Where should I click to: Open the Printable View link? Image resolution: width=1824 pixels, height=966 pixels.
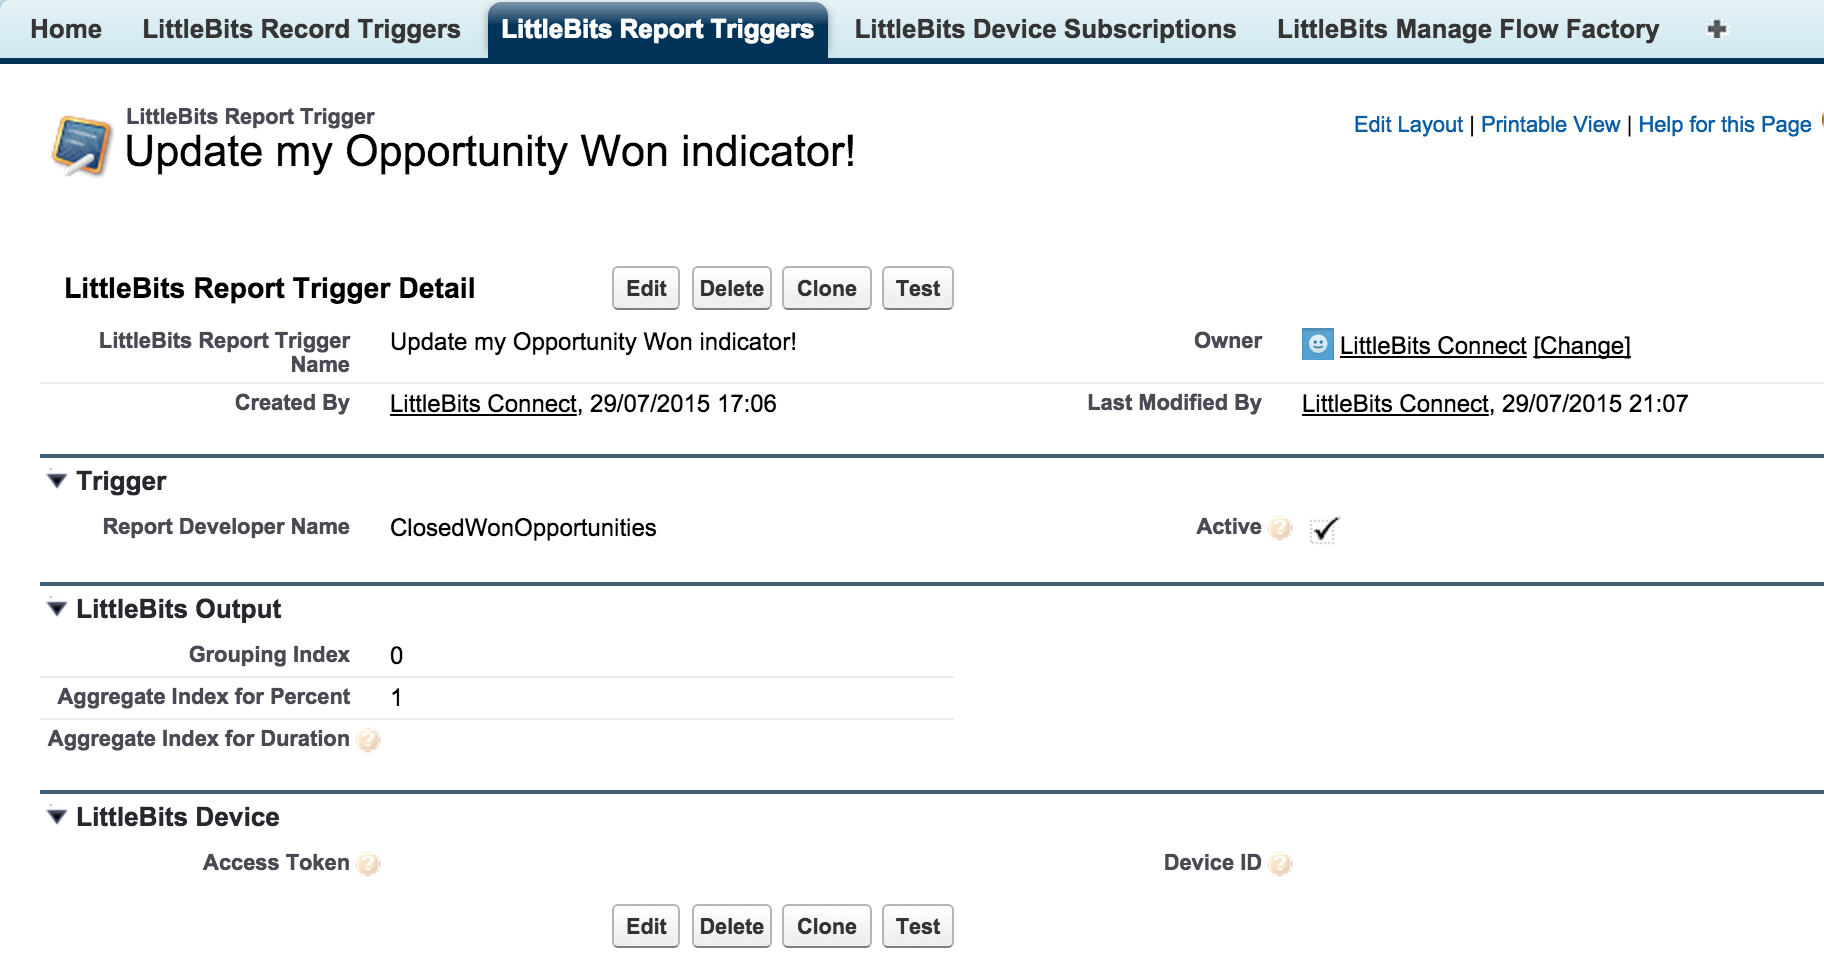click(1550, 125)
